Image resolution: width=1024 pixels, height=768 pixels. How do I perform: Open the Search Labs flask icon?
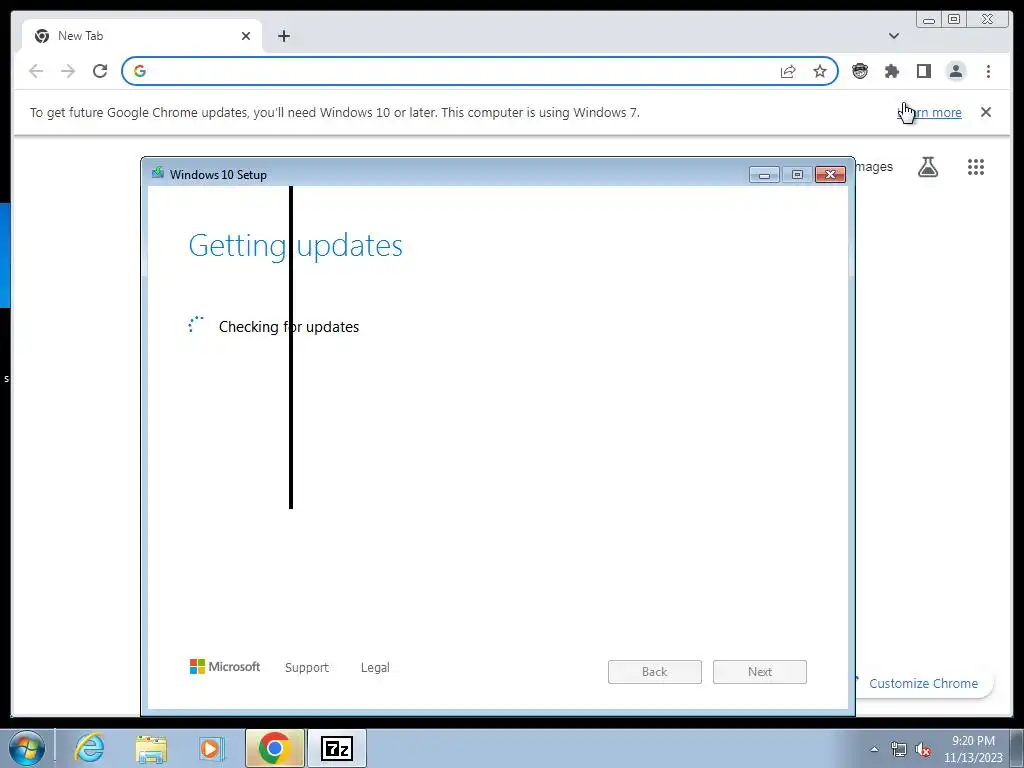coord(928,167)
